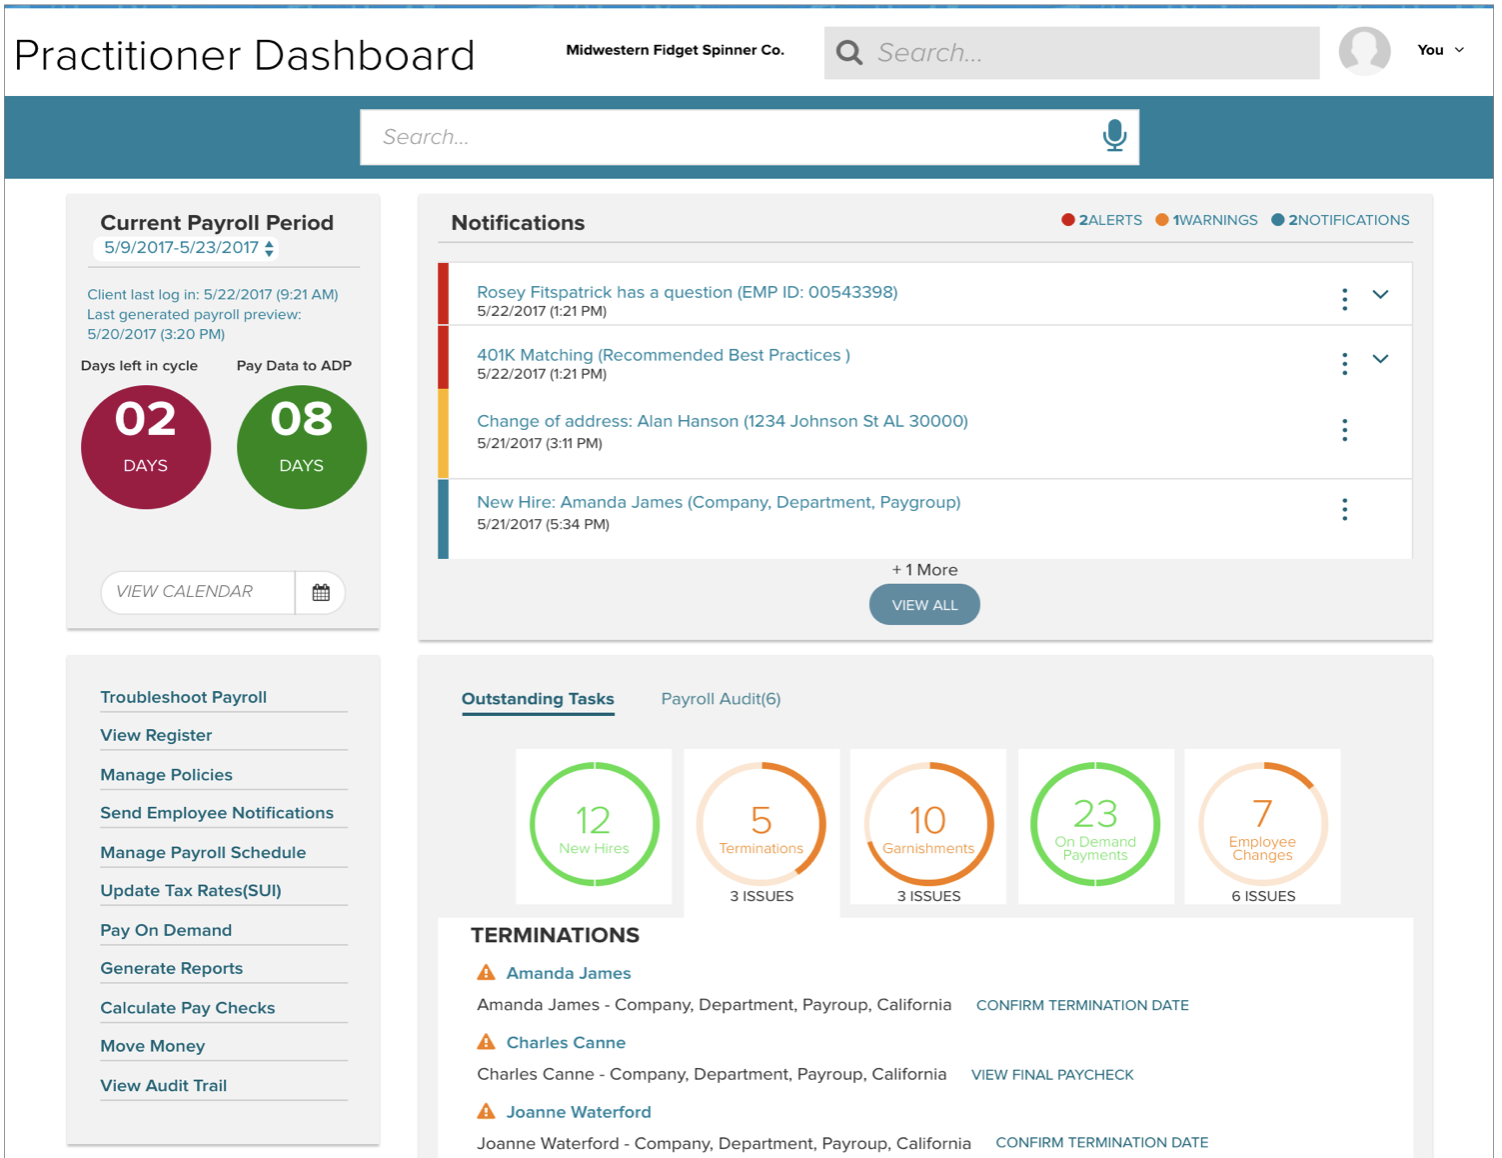
Task: Expand the 401K Matching notification
Action: pos(1380,359)
